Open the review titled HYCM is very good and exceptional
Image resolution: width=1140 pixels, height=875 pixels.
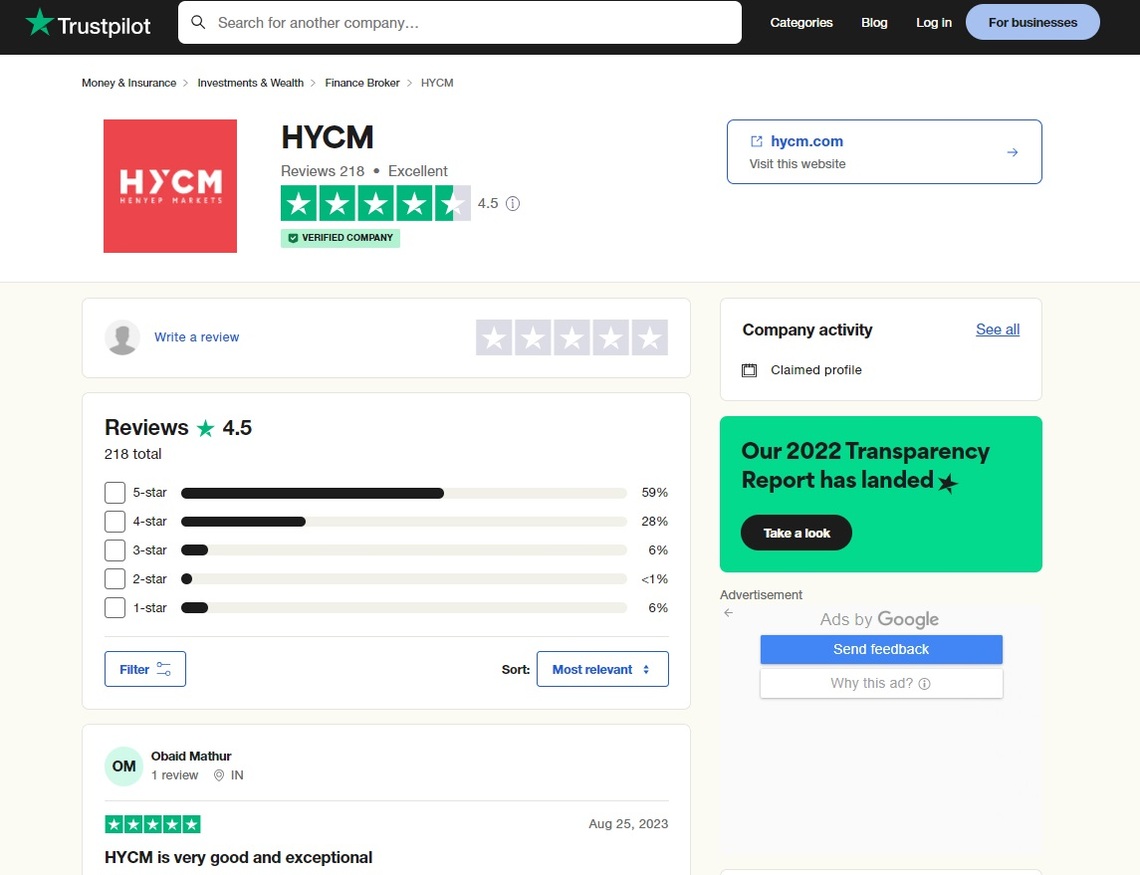click(x=238, y=858)
